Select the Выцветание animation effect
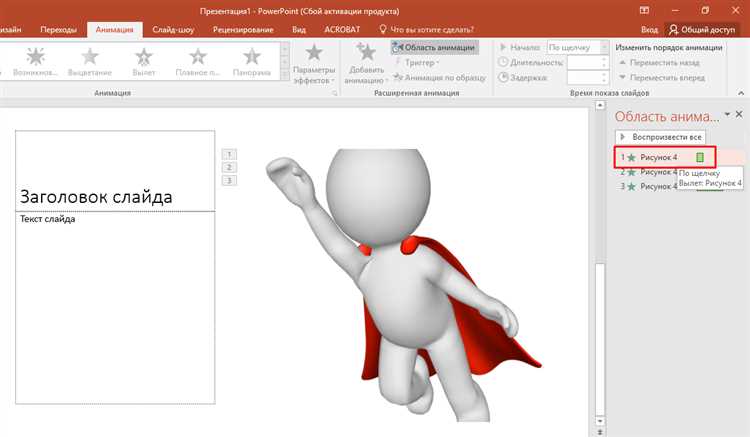The height and width of the screenshot is (437, 750). click(90, 60)
